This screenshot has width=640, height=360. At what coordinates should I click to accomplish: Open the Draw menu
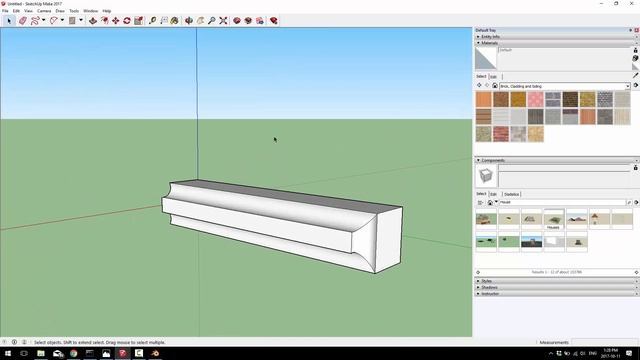60,11
